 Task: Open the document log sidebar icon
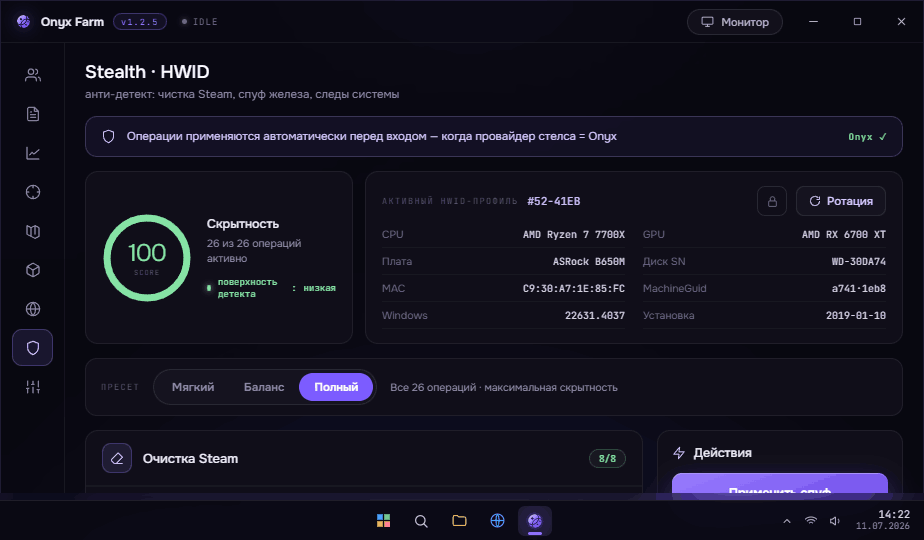pos(33,114)
